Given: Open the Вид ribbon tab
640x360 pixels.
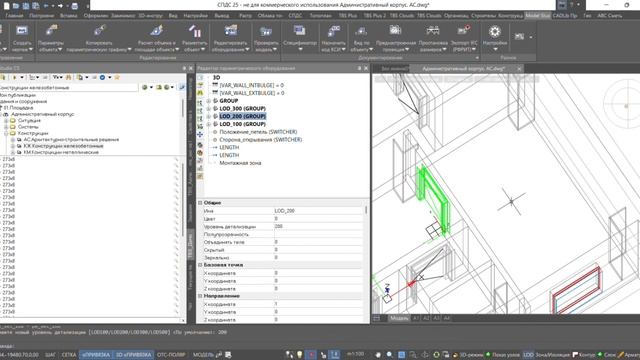Looking at the screenshot, I should [x=173, y=16].
